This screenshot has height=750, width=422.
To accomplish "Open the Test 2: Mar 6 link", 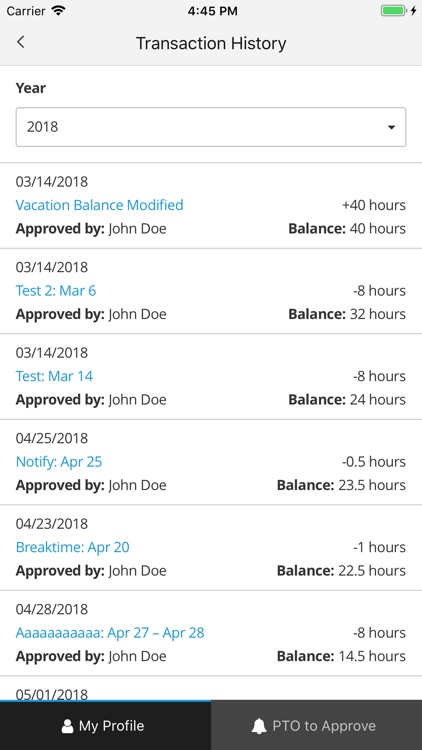I will [56, 290].
